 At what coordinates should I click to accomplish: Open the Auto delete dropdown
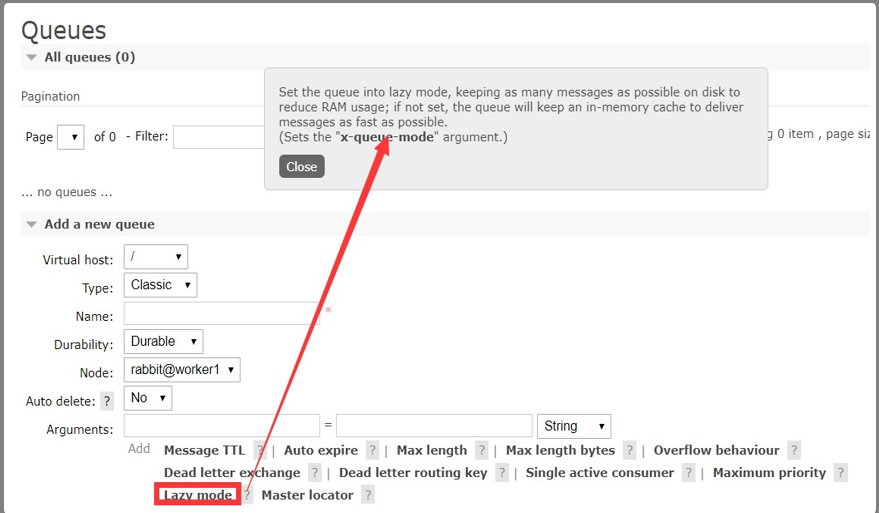[x=148, y=398]
